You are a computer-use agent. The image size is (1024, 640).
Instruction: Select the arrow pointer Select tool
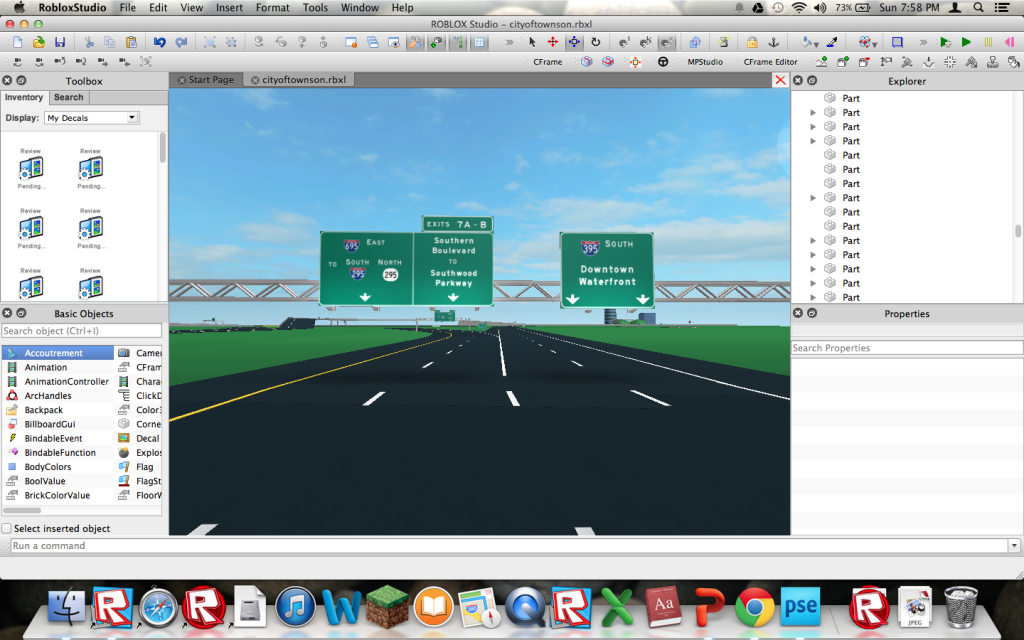click(532, 42)
